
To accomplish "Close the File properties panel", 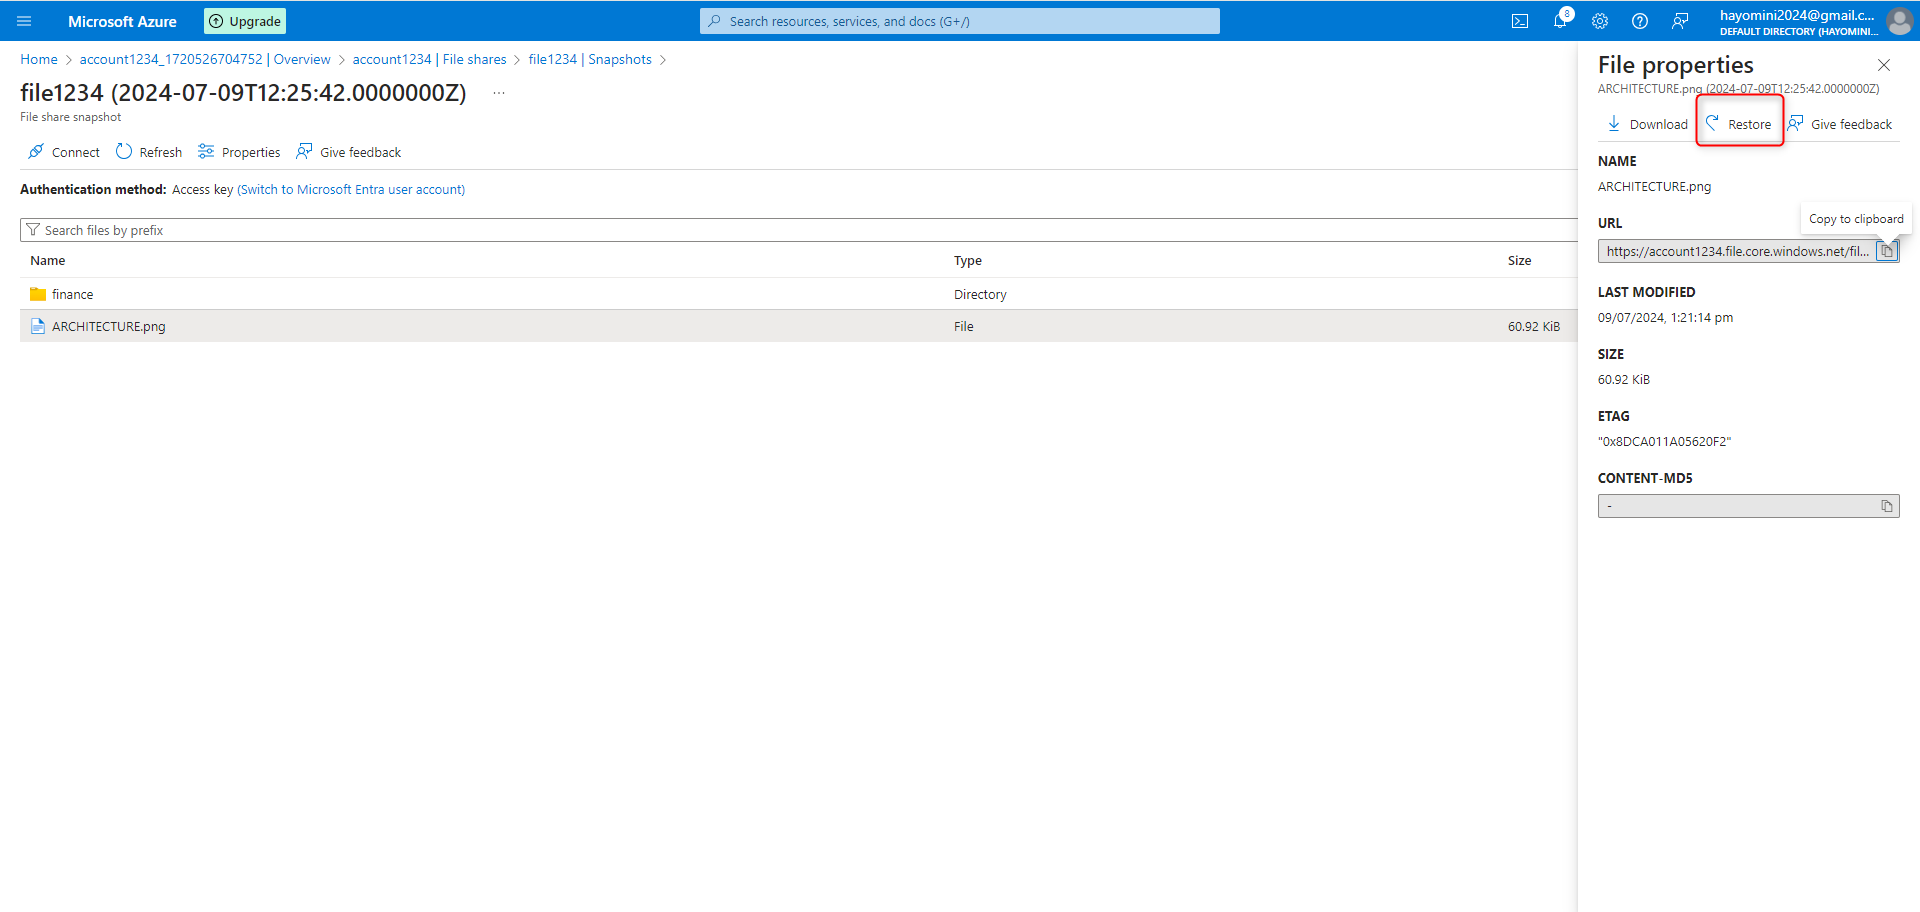I will [x=1884, y=65].
